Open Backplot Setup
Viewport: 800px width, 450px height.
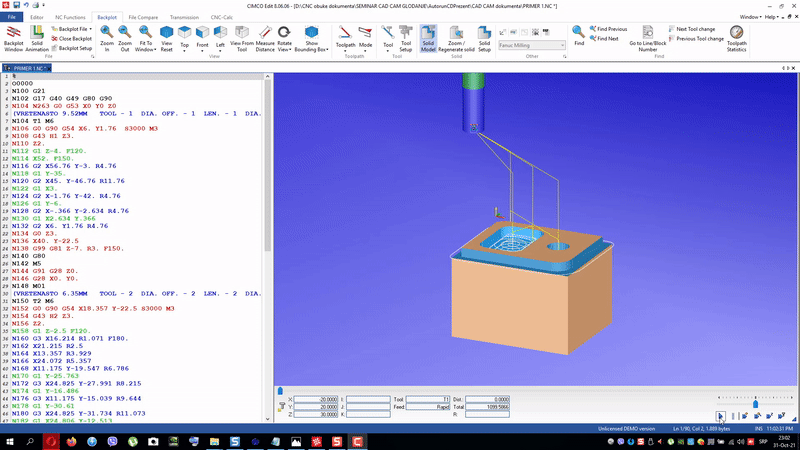(x=71, y=48)
